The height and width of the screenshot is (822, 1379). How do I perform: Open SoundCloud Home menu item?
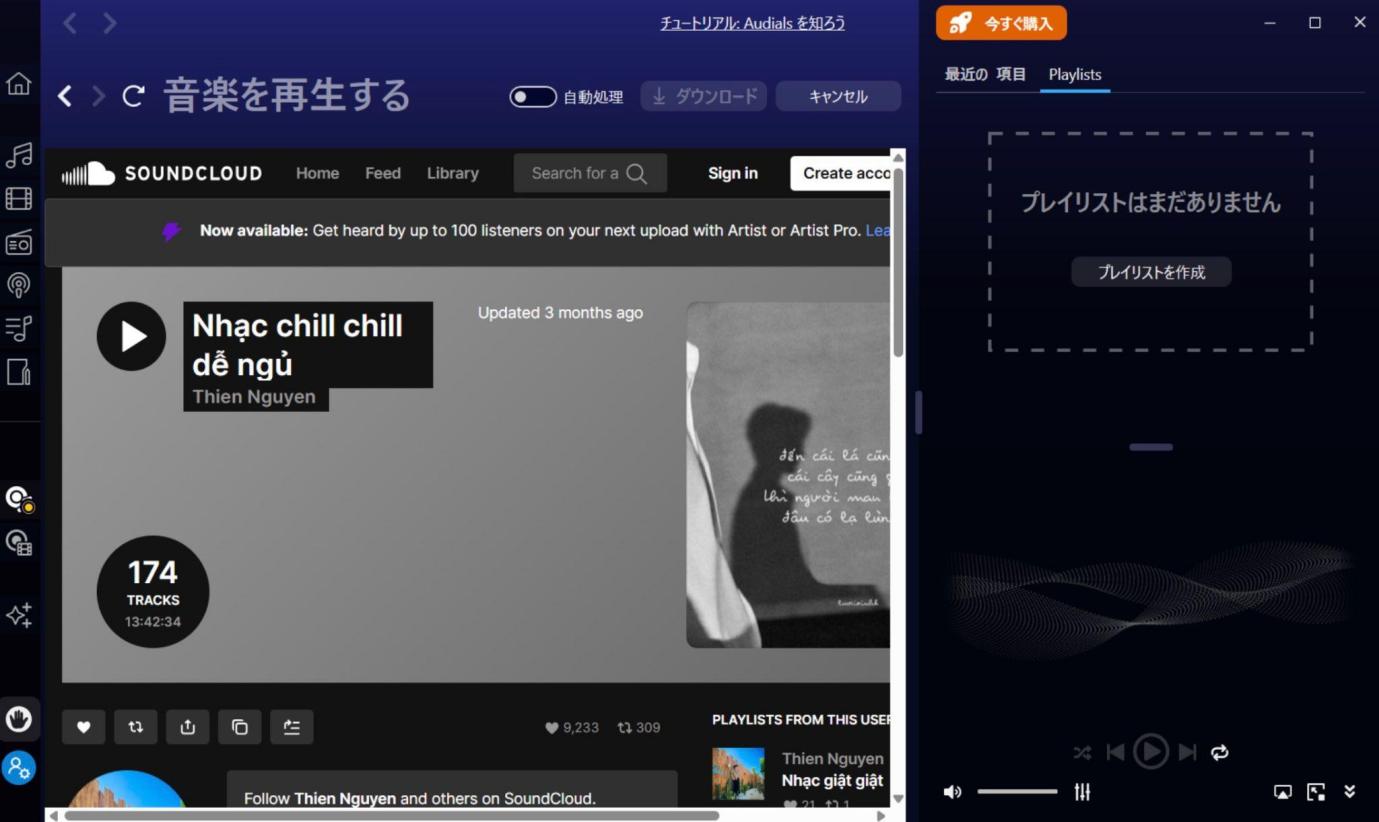click(x=317, y=173)
